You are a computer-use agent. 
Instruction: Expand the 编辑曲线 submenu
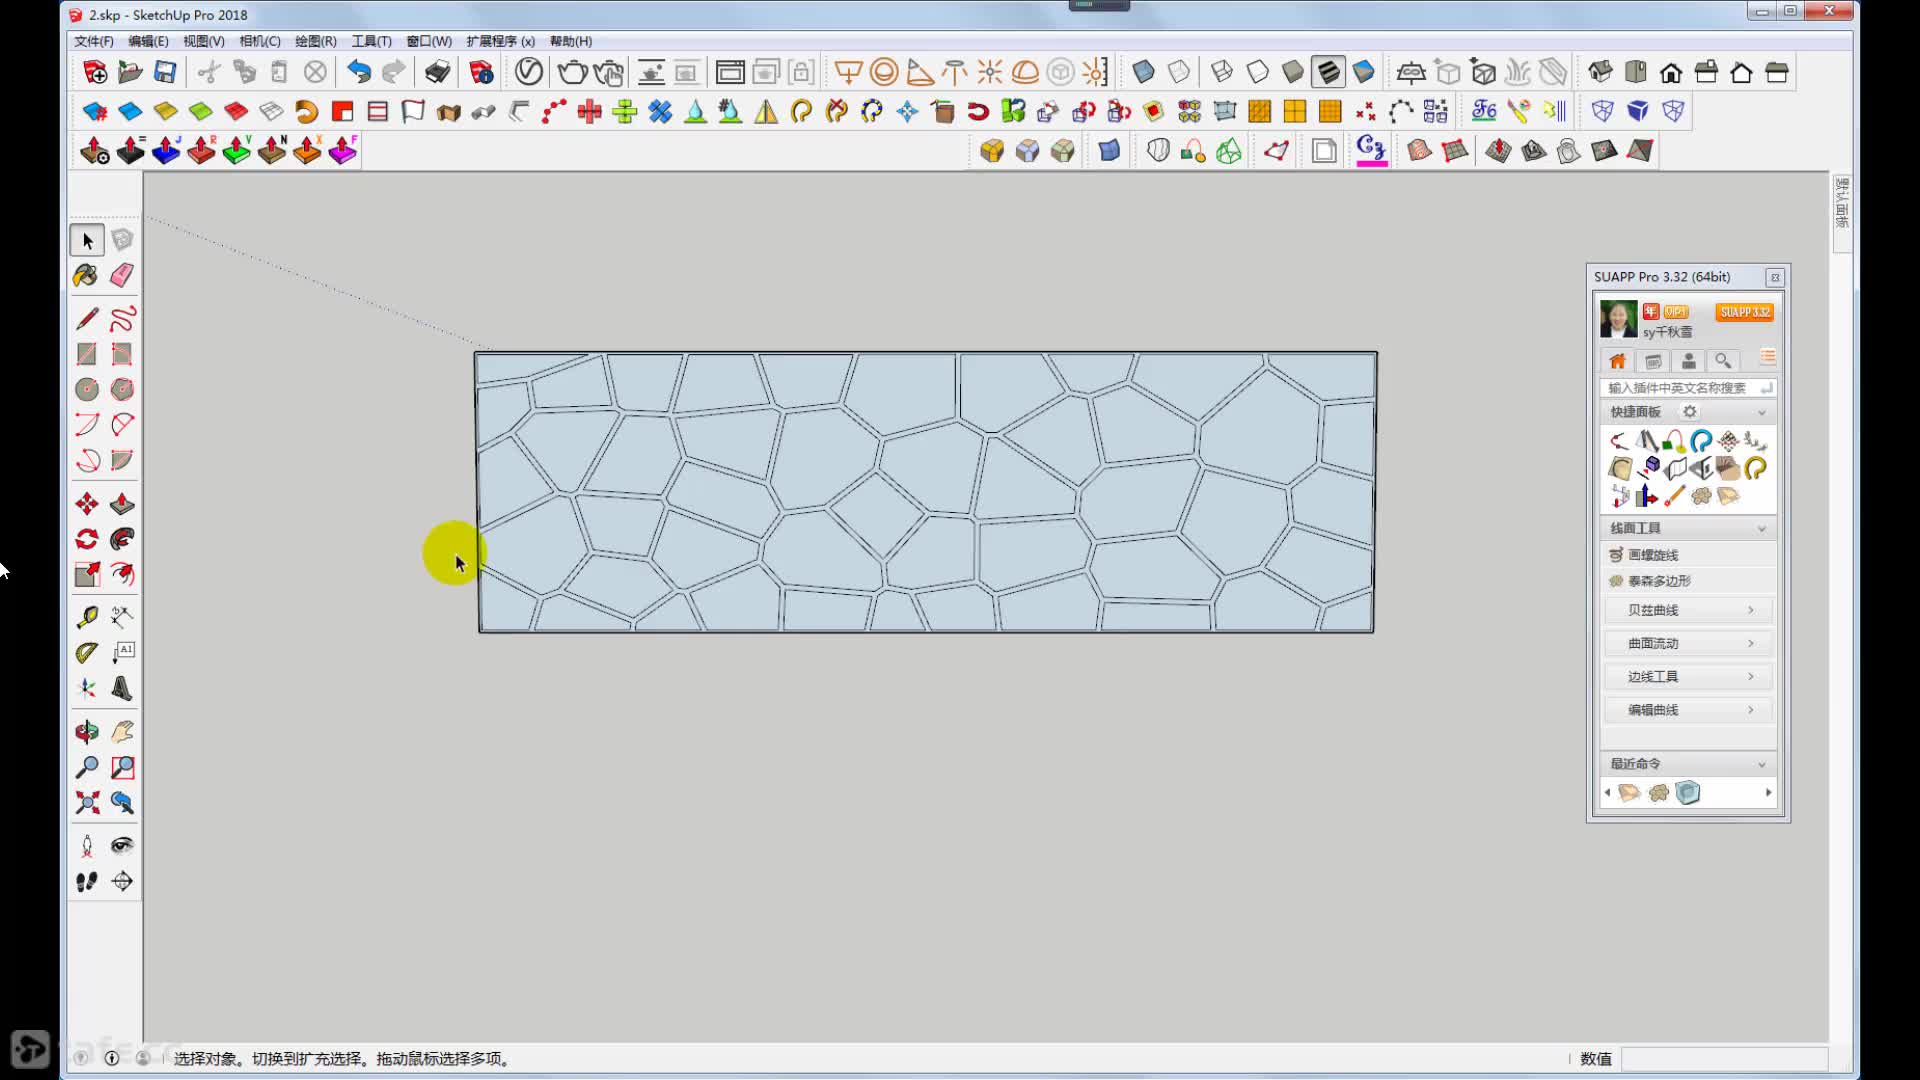tap(1688, 710)
